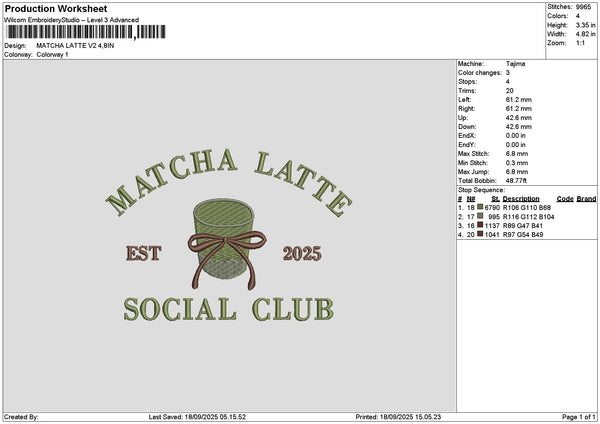Click the Description column header

coord(521,199)
